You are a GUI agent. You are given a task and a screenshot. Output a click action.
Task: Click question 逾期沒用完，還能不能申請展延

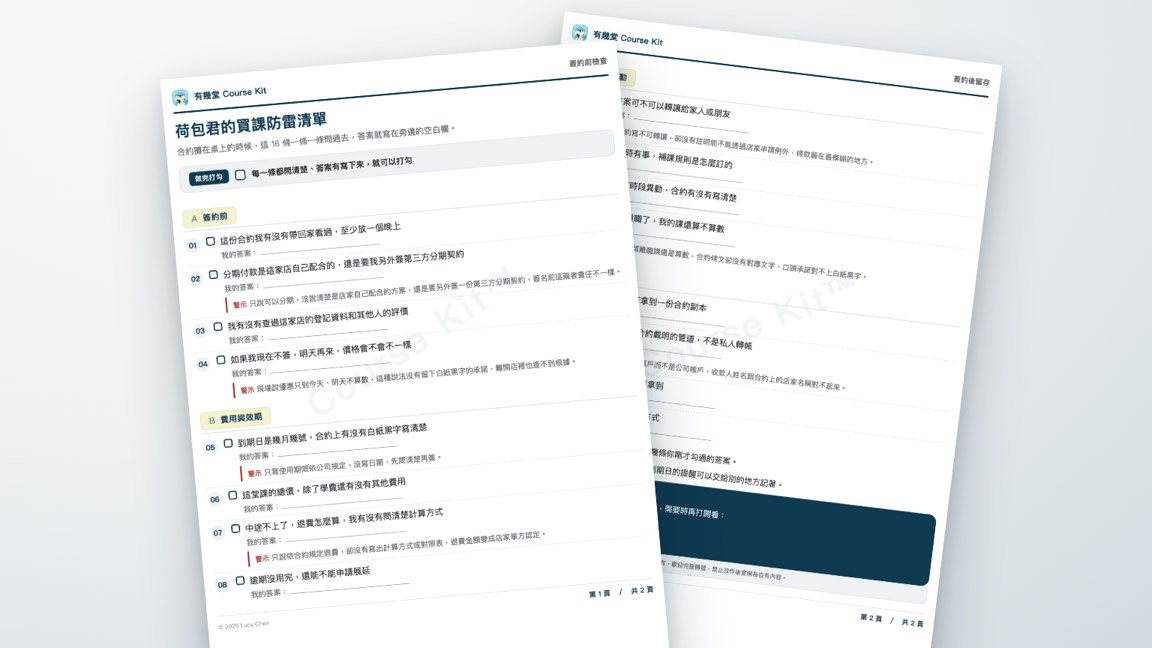click(x=309, y=575)
